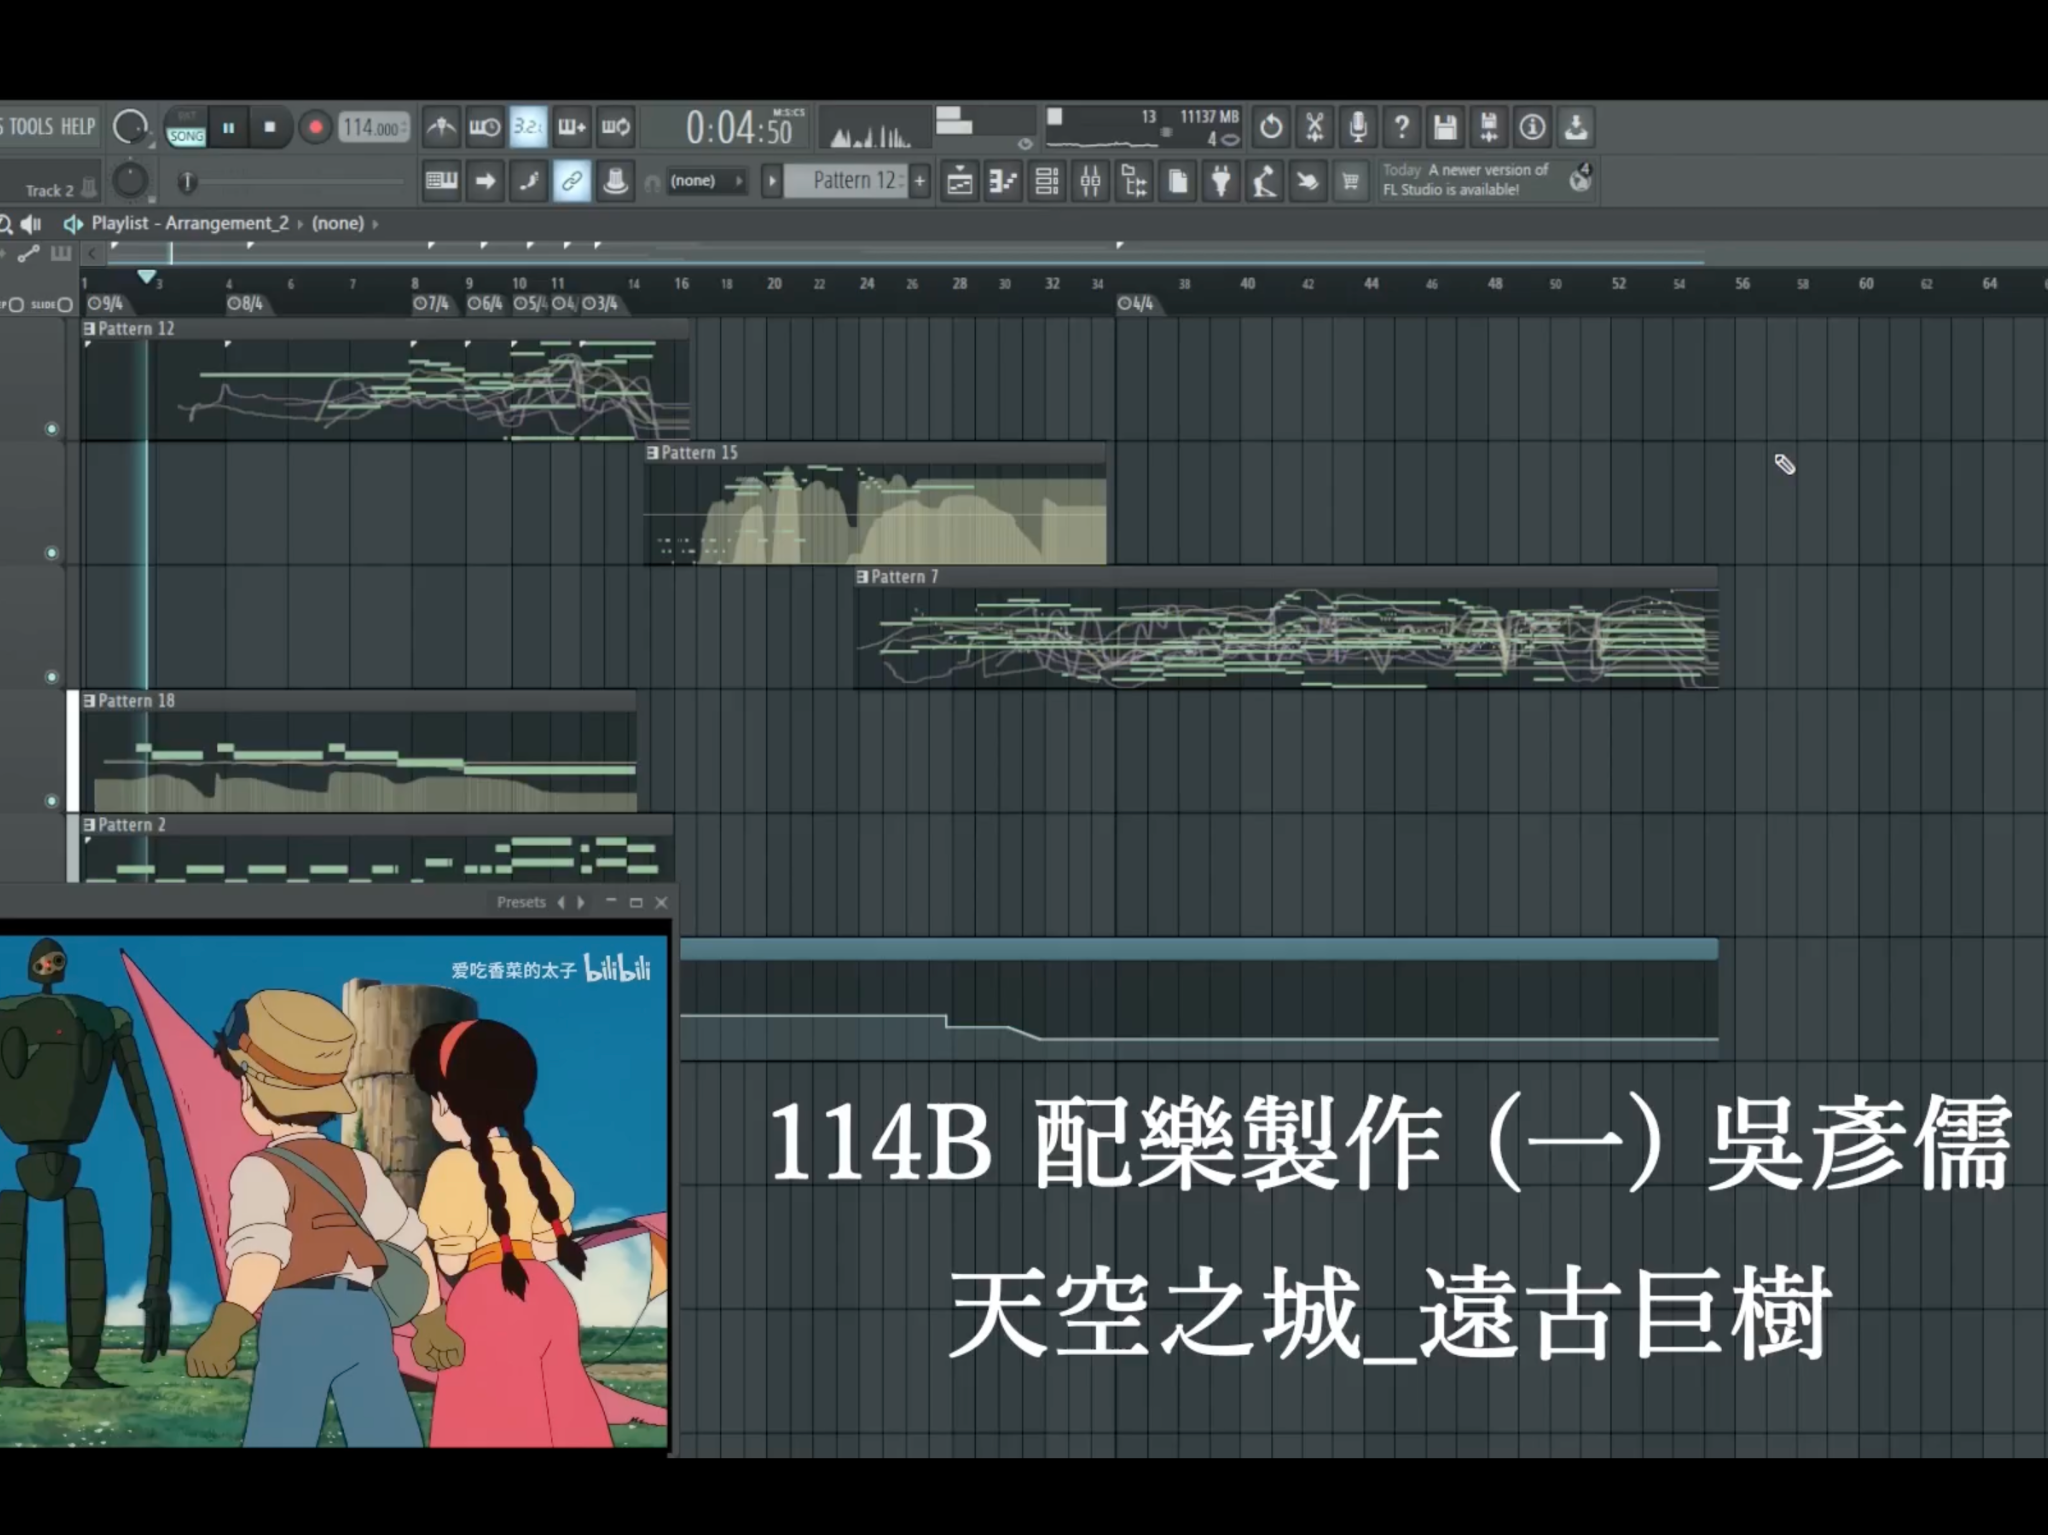Open the plugin picker plug icon
Viewport: 2048px width, 1535px height.
(1221, 181)
